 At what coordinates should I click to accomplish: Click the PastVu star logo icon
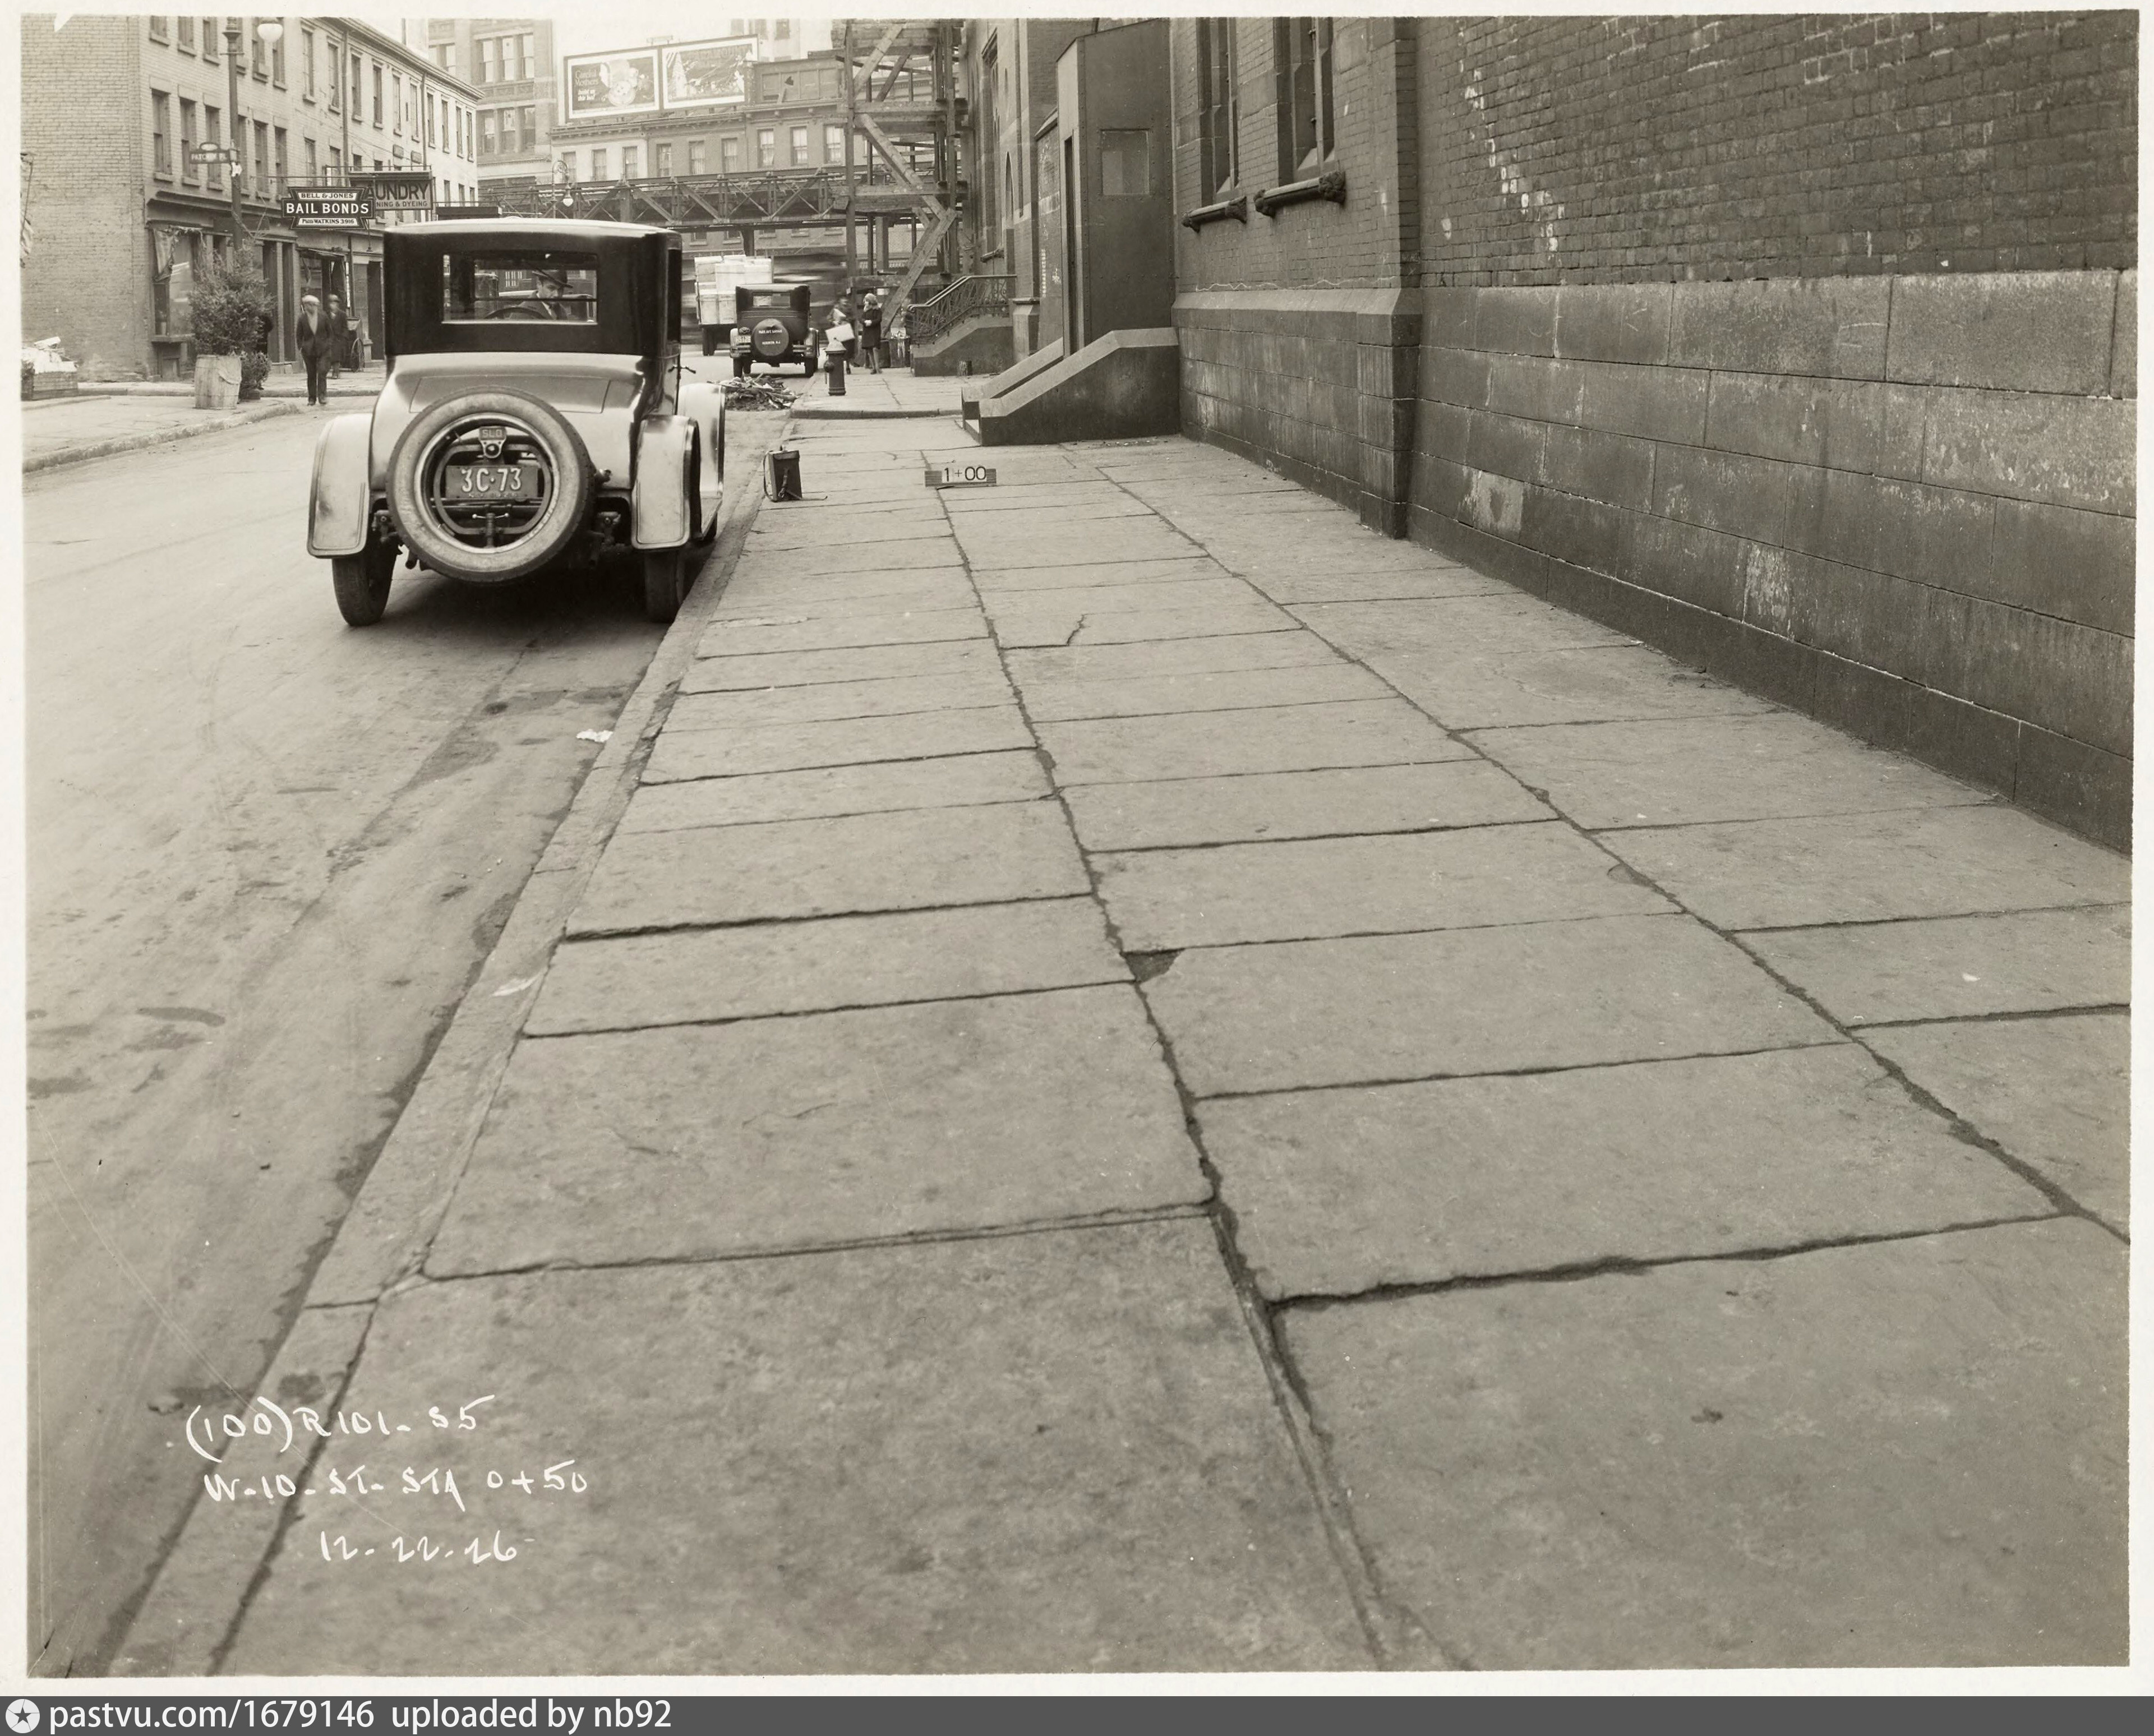tap(23, 1715)
